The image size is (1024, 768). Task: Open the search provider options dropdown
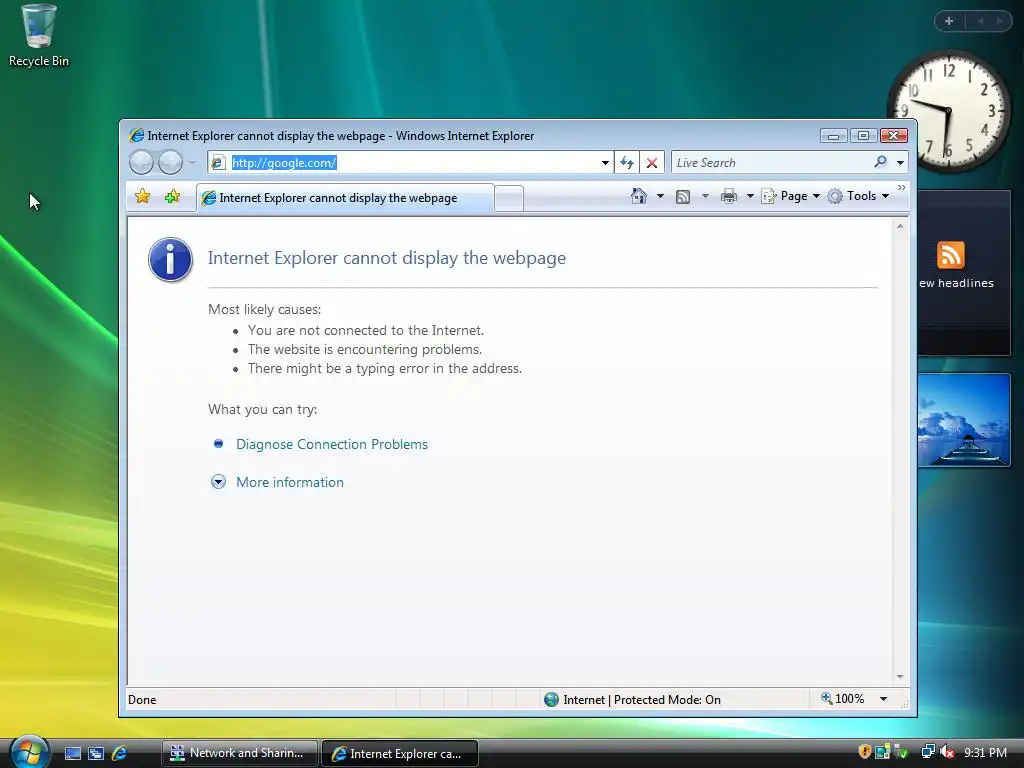click(901, 163)
